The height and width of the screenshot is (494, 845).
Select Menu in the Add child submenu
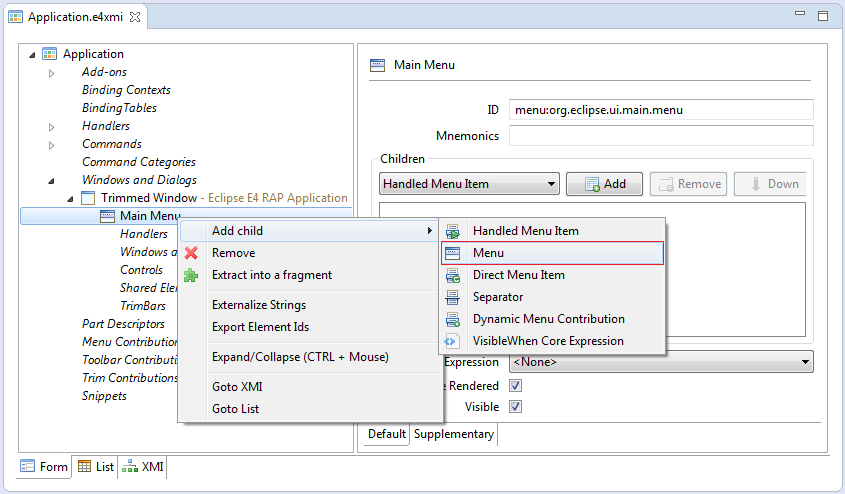552,253
